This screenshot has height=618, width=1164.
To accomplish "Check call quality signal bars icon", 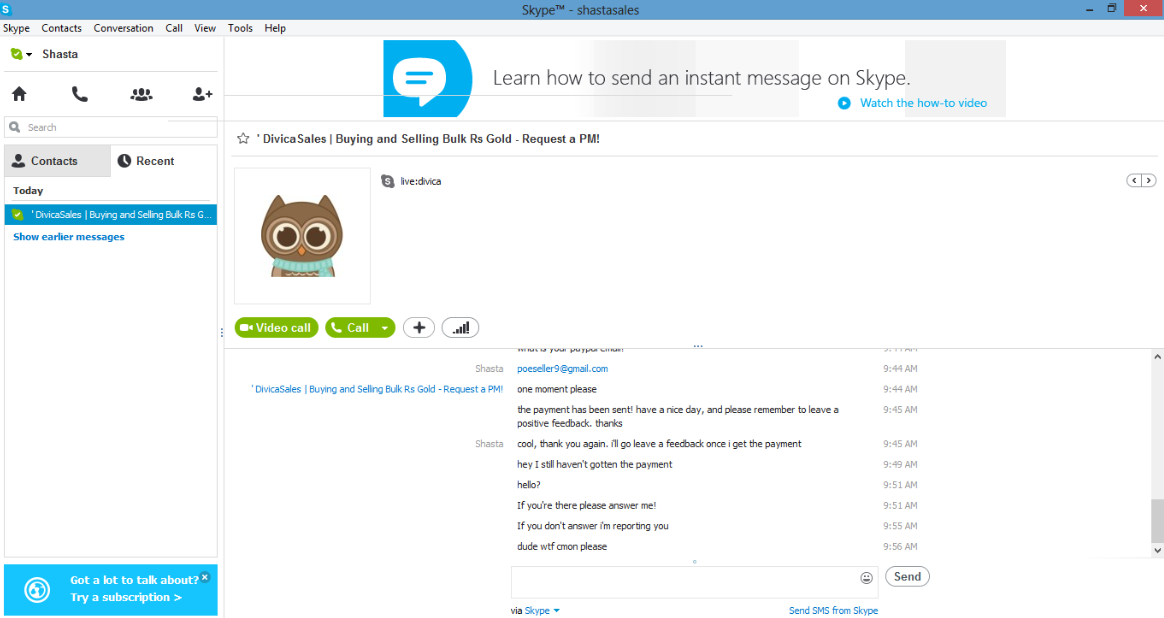I will pyautogui.click(x=460, y=328).
